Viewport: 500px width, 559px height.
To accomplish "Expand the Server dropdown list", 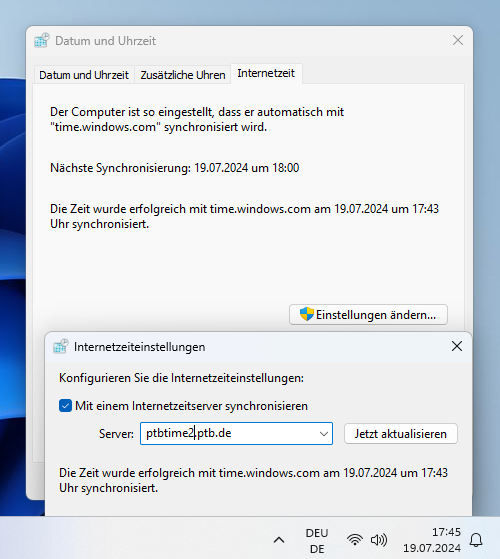I will pyautogui.click(x=324, y=434).
